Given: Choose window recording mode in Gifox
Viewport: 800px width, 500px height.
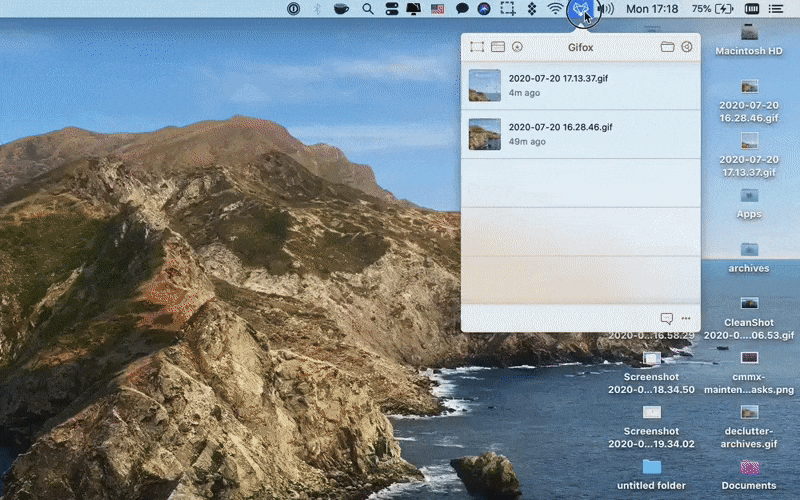Looking at the screenshot, I should 498,47.
